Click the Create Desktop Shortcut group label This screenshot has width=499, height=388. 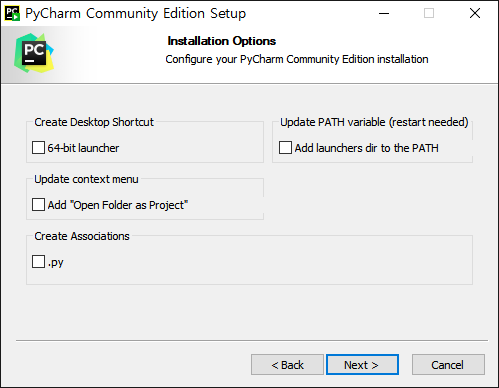coord(94,122)
